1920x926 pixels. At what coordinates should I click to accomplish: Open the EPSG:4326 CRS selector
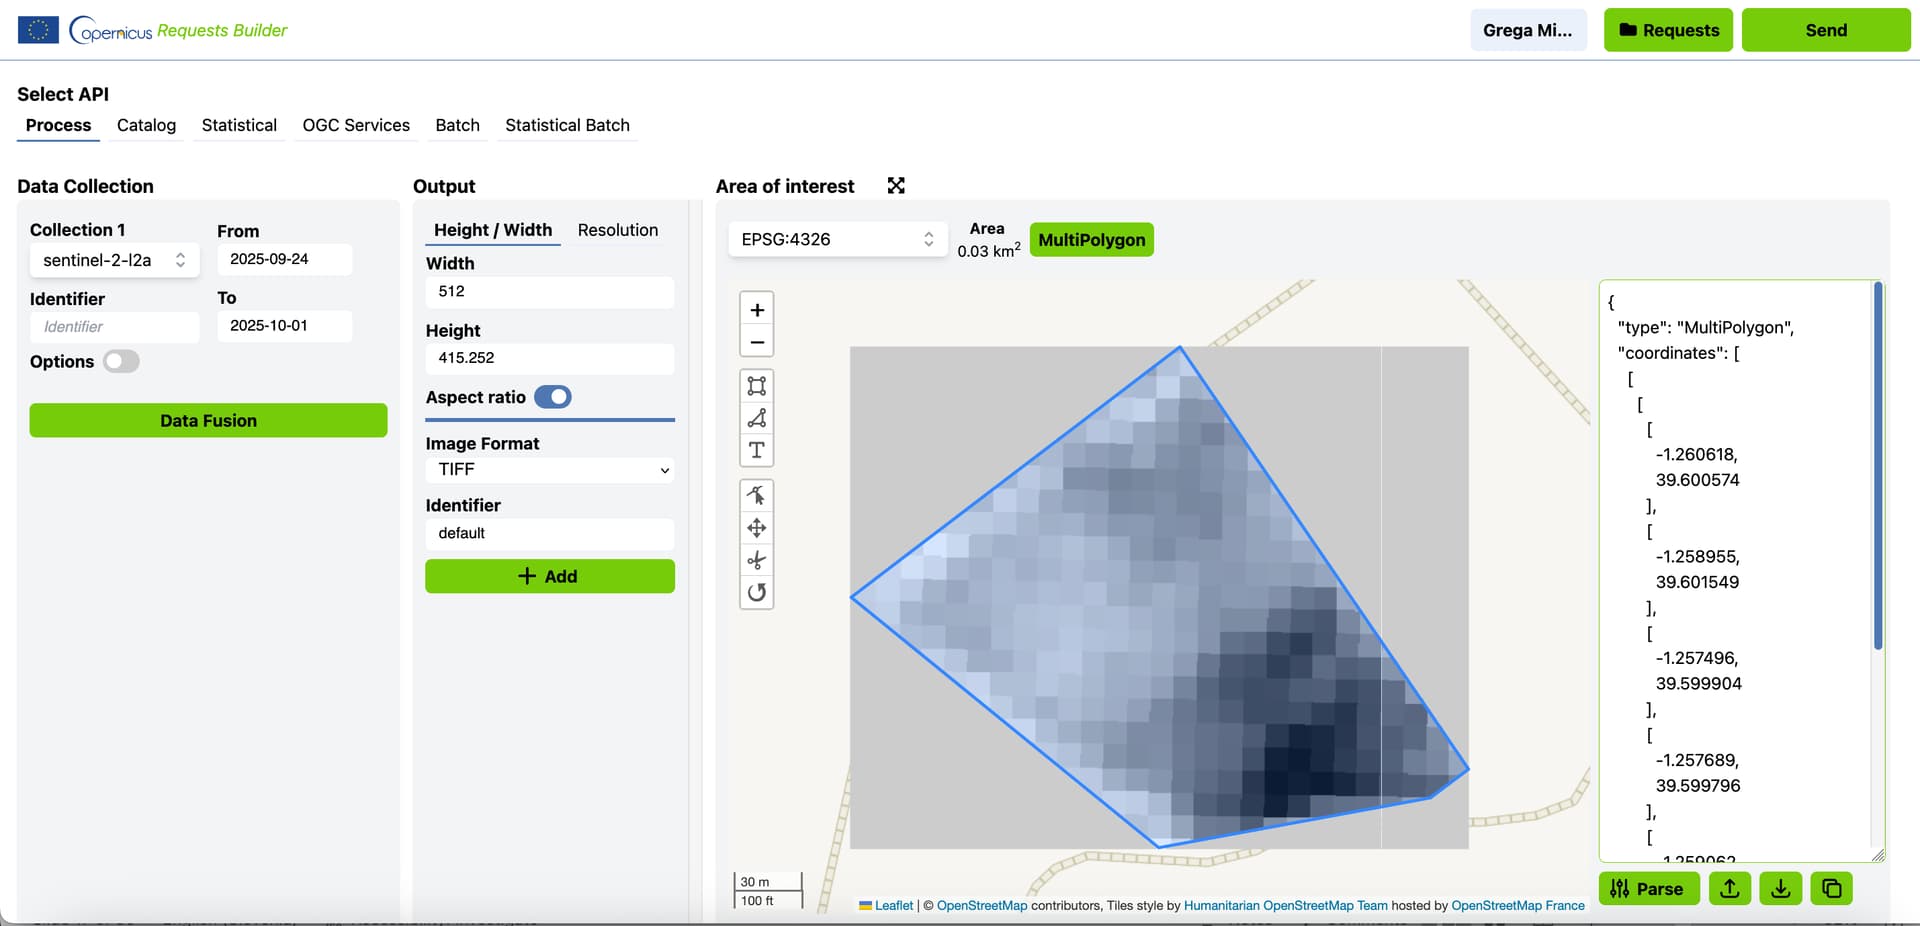click(837, 240)
